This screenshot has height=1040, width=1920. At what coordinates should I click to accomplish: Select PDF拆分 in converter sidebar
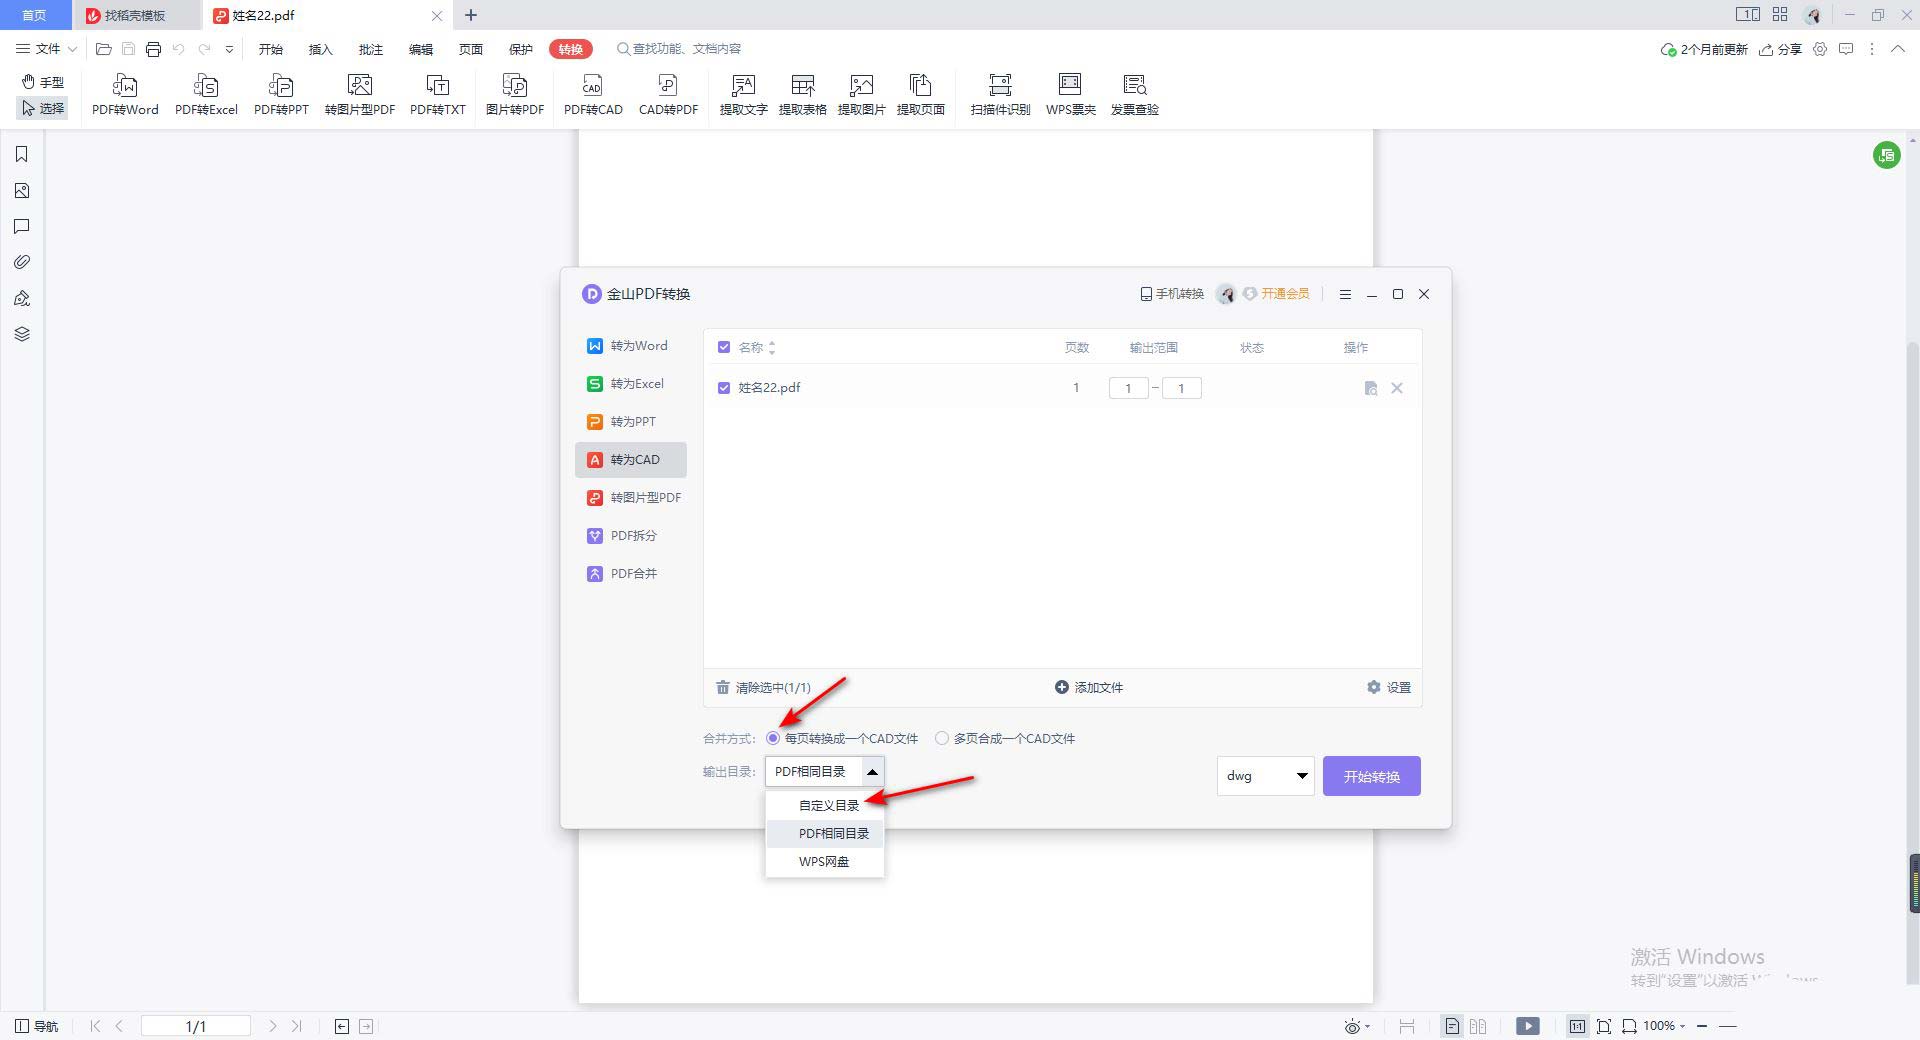[x=630, y=536]
